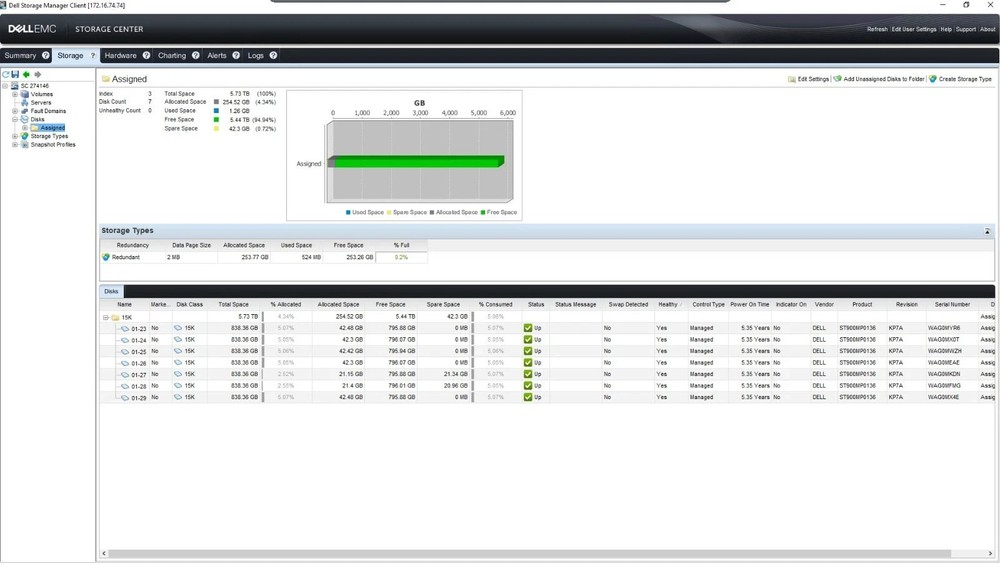
Task: Open help icon next to Alerts tab
Action: [x=236, y=56]
